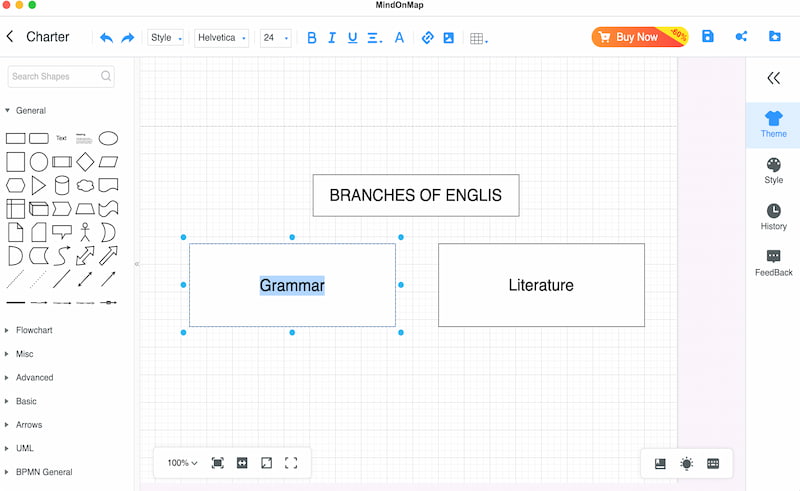Click the Charter document title
The image size is (800, 491).
click(x=47, y=37)
